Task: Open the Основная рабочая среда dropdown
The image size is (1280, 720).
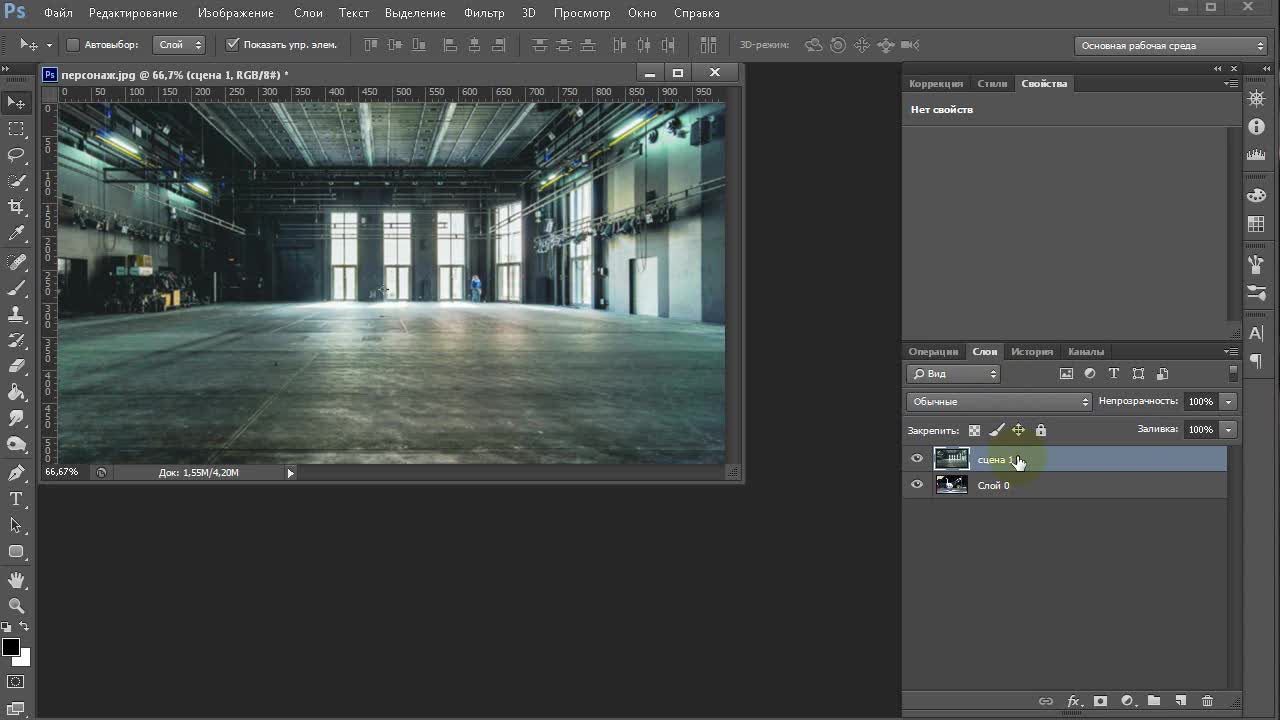Action: point(1171,45)
